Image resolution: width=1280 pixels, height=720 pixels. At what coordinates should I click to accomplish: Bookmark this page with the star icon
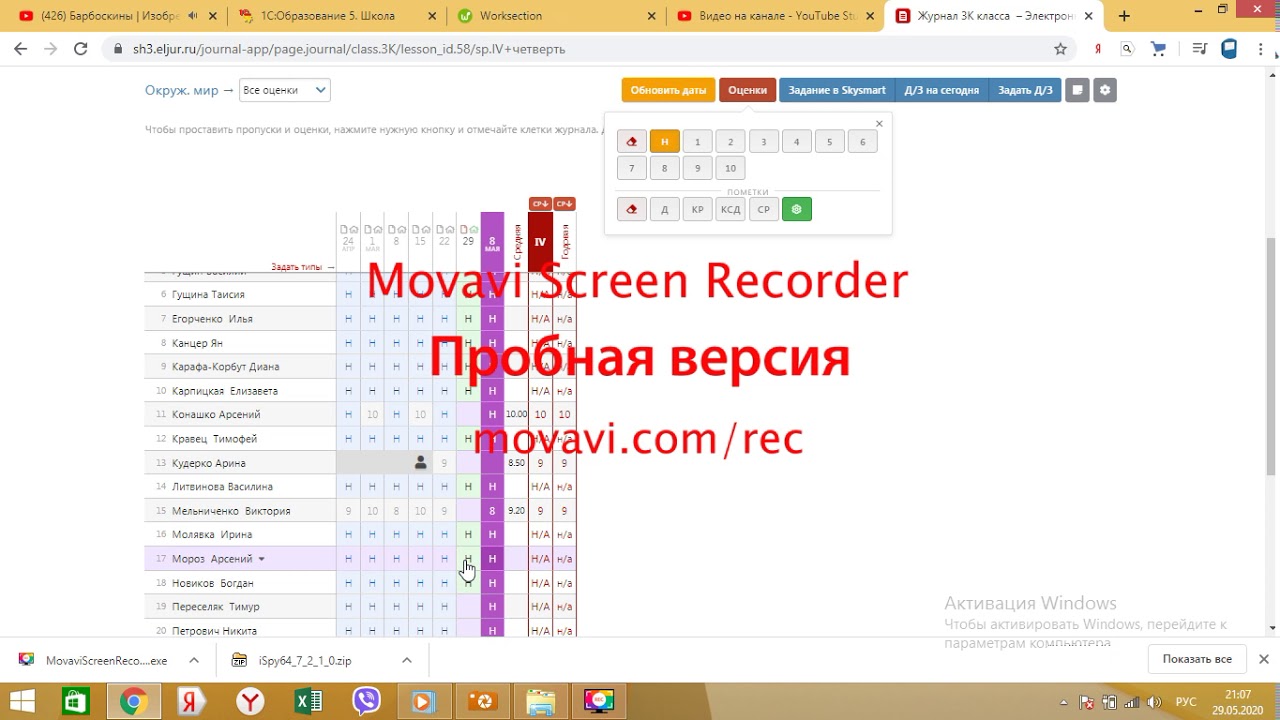point(1061,48)
